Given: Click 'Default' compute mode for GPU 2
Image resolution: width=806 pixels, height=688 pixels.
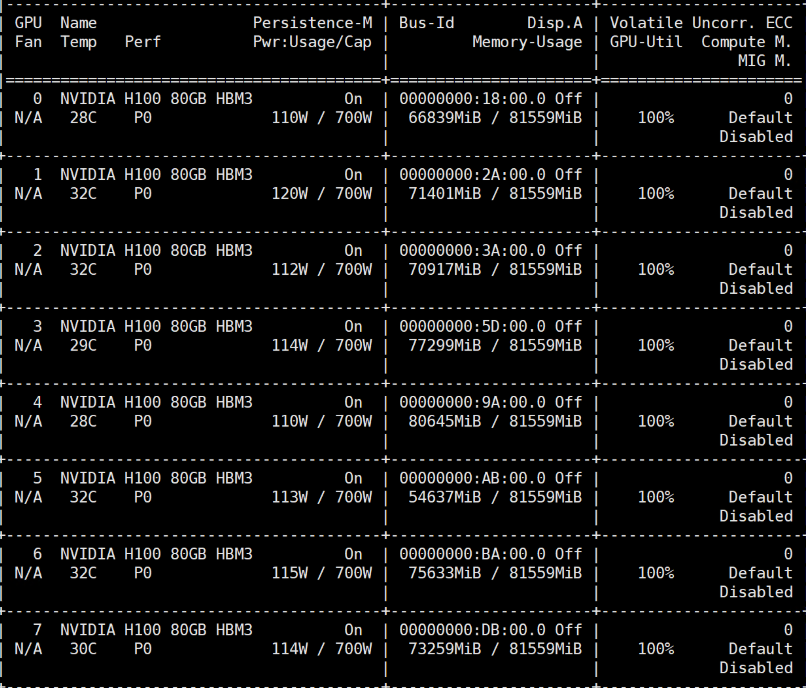Looking at the screenshot, I should coord(760,269).
